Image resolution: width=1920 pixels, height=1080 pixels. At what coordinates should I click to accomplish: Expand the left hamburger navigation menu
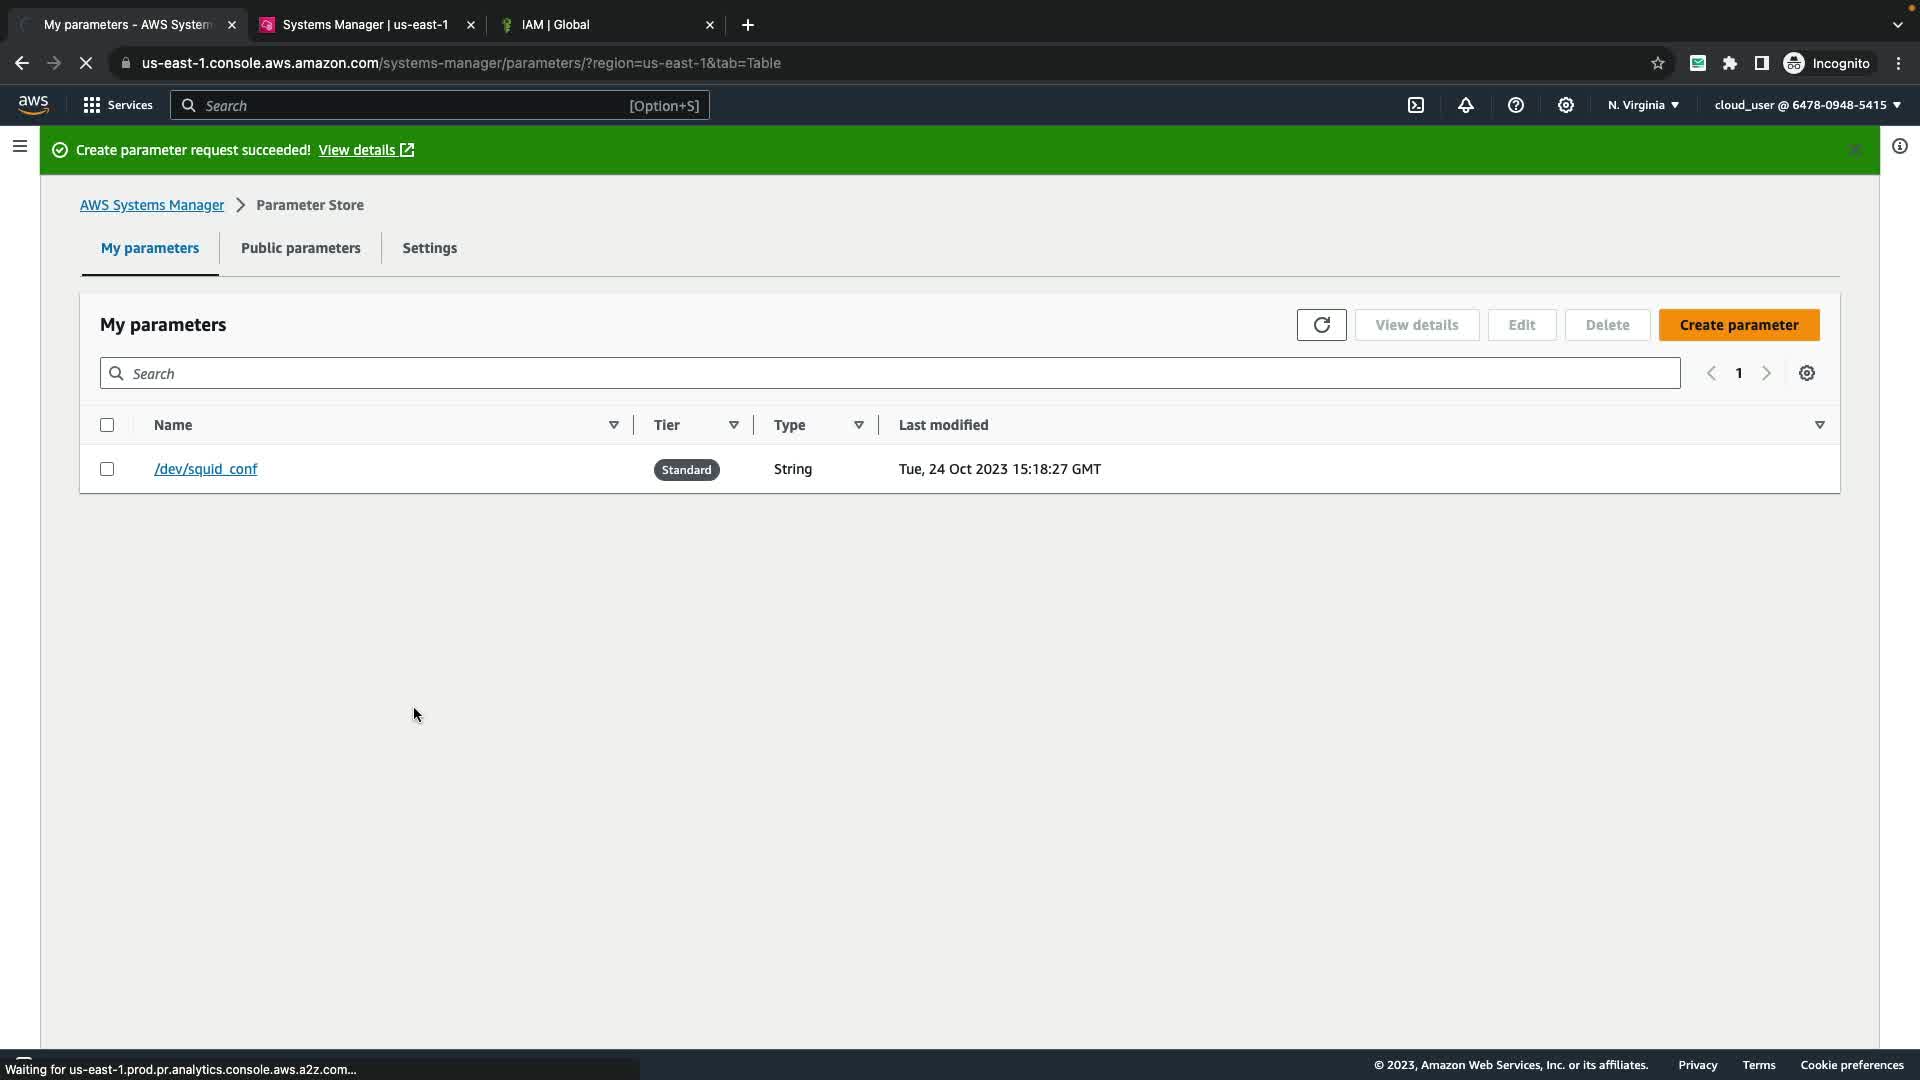point(19,147)
